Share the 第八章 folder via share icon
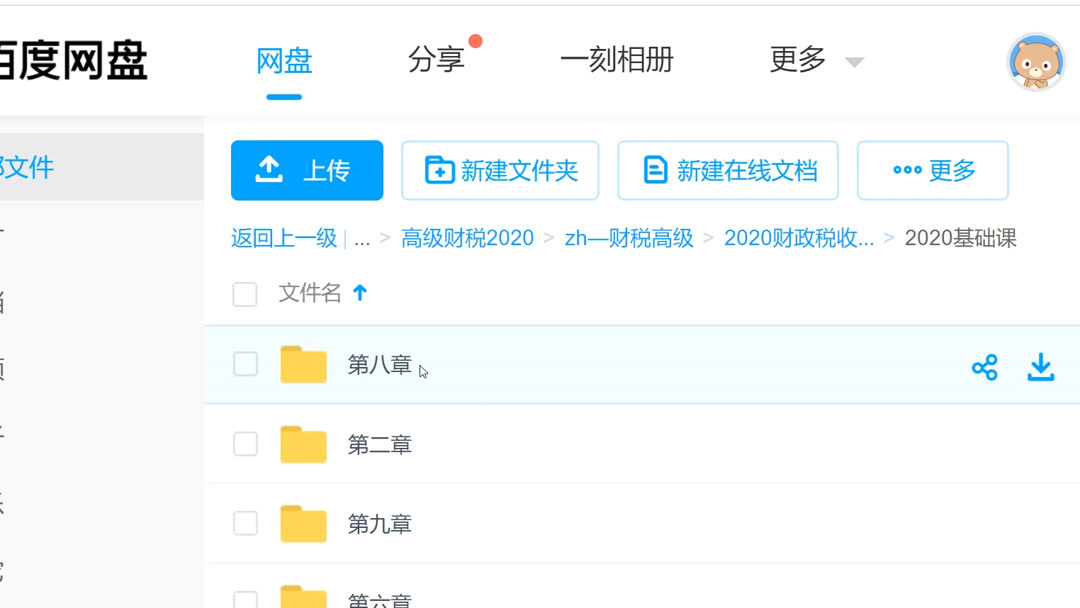 [x=985, y=368]
